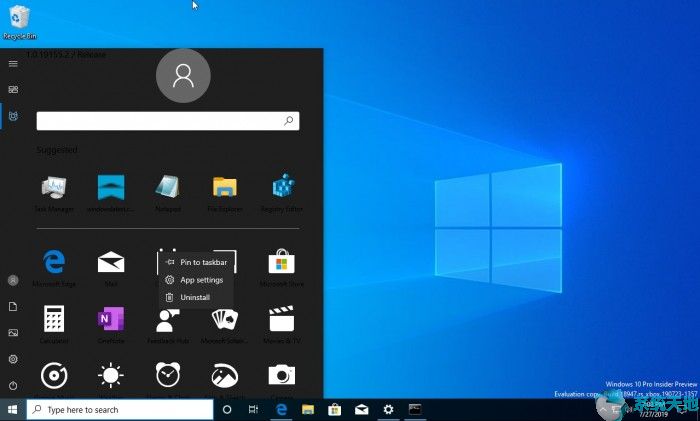Viewport: 700px width, 421px height.
Task: Click the magnifier in Start search field
Action: [289, 121]
